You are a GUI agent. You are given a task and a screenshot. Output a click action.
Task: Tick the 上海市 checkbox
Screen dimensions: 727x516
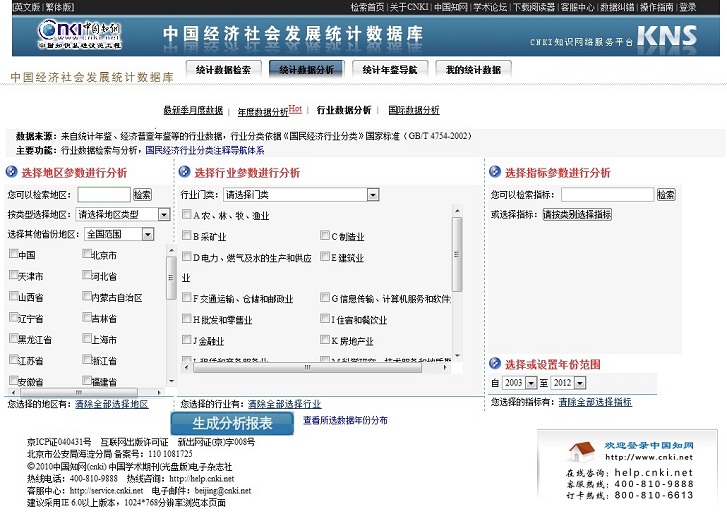pyautogui.click(x=87, y=339)
